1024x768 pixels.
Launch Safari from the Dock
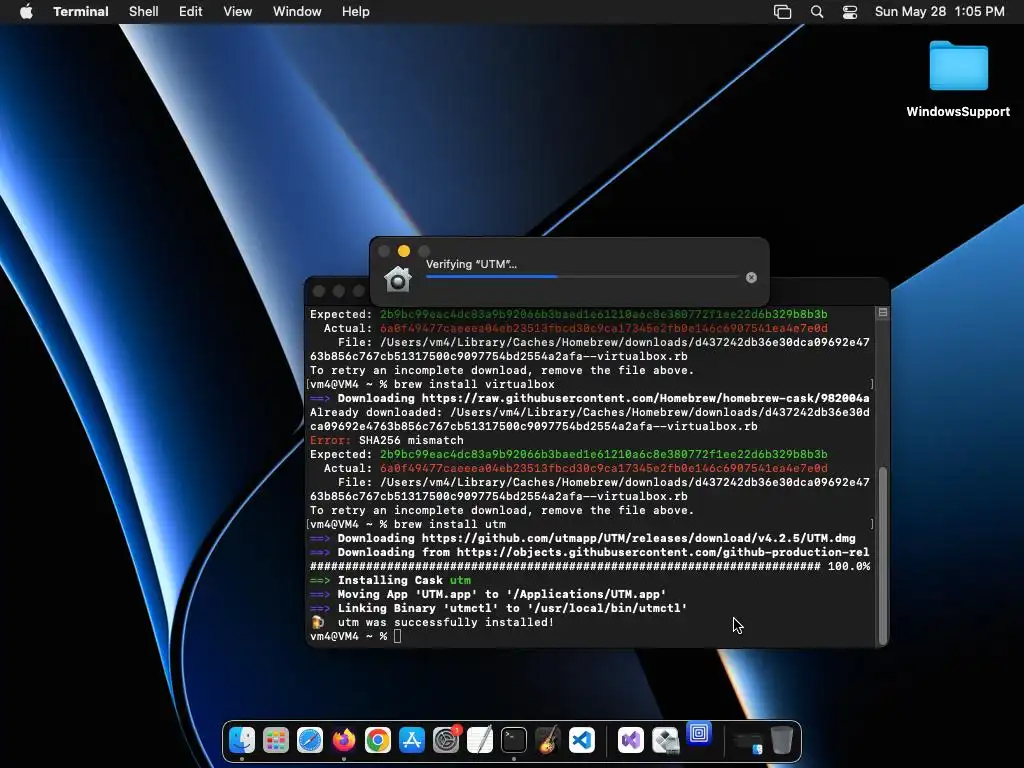click(310, 740)
